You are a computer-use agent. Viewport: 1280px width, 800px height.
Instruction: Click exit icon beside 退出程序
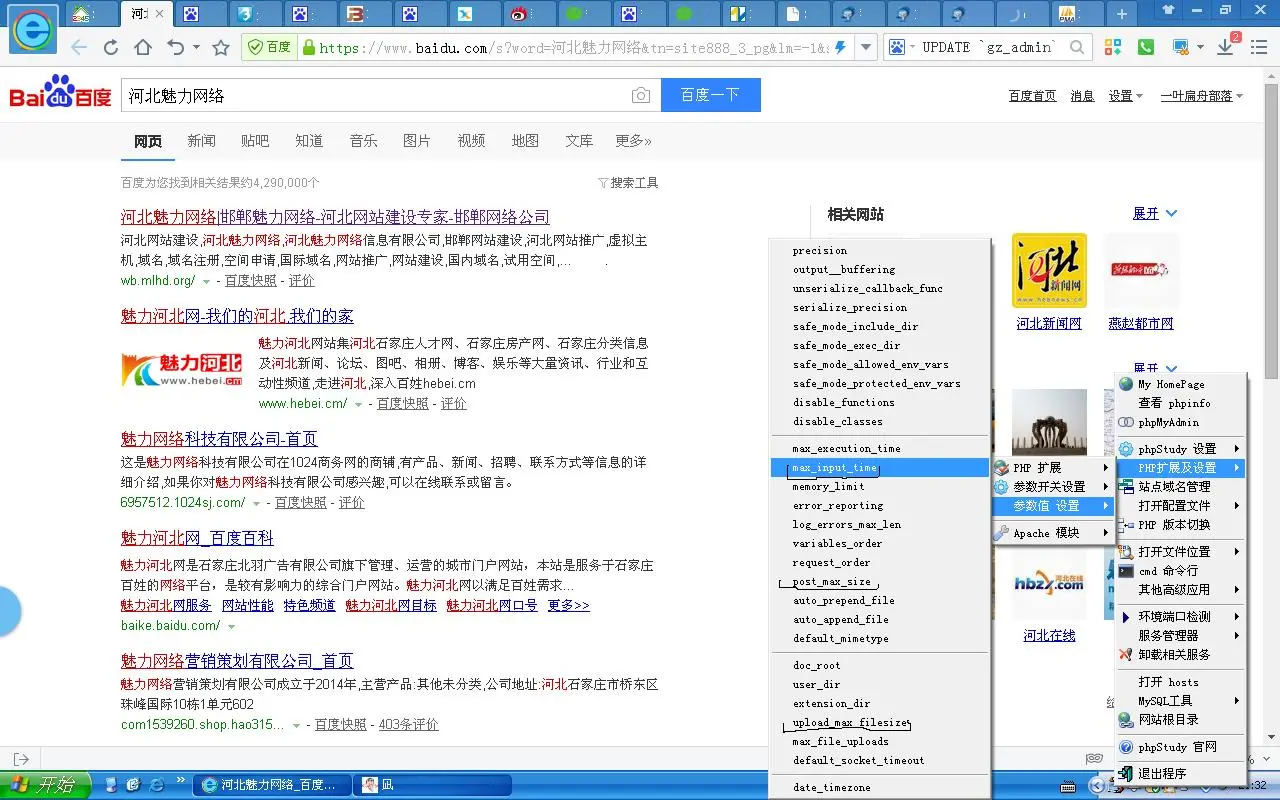pyautogui.click(x=1126, y=774)
